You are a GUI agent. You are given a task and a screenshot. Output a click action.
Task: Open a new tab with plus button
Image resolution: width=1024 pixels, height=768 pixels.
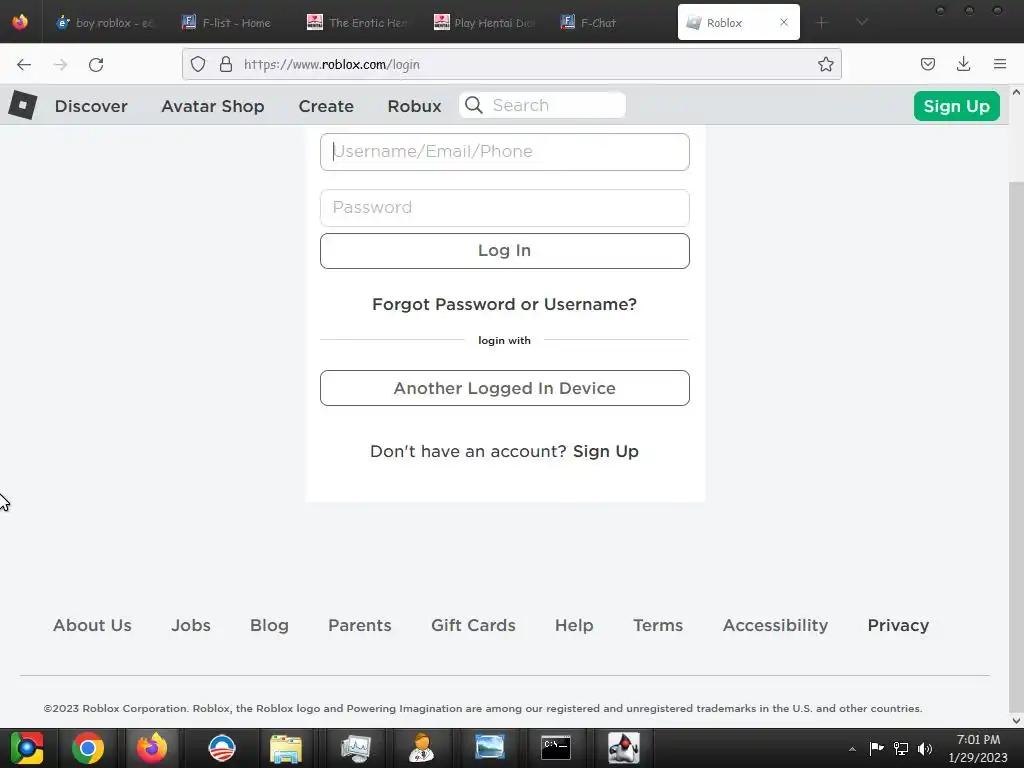click(x=822, y=22)
